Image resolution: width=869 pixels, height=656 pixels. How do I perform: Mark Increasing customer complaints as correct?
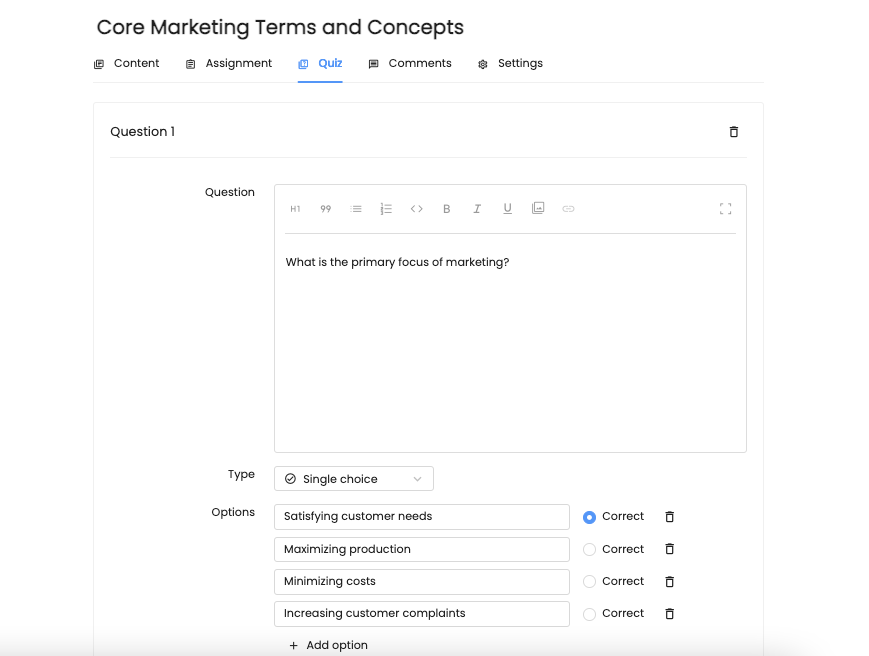[x=589, y=614]
